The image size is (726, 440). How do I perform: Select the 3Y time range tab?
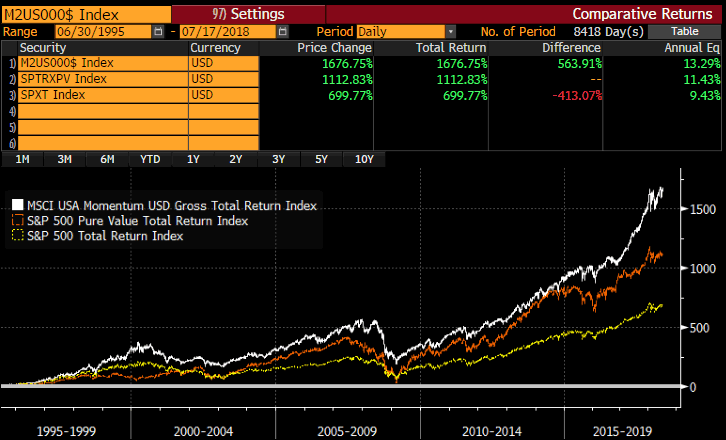coord(278,159)
